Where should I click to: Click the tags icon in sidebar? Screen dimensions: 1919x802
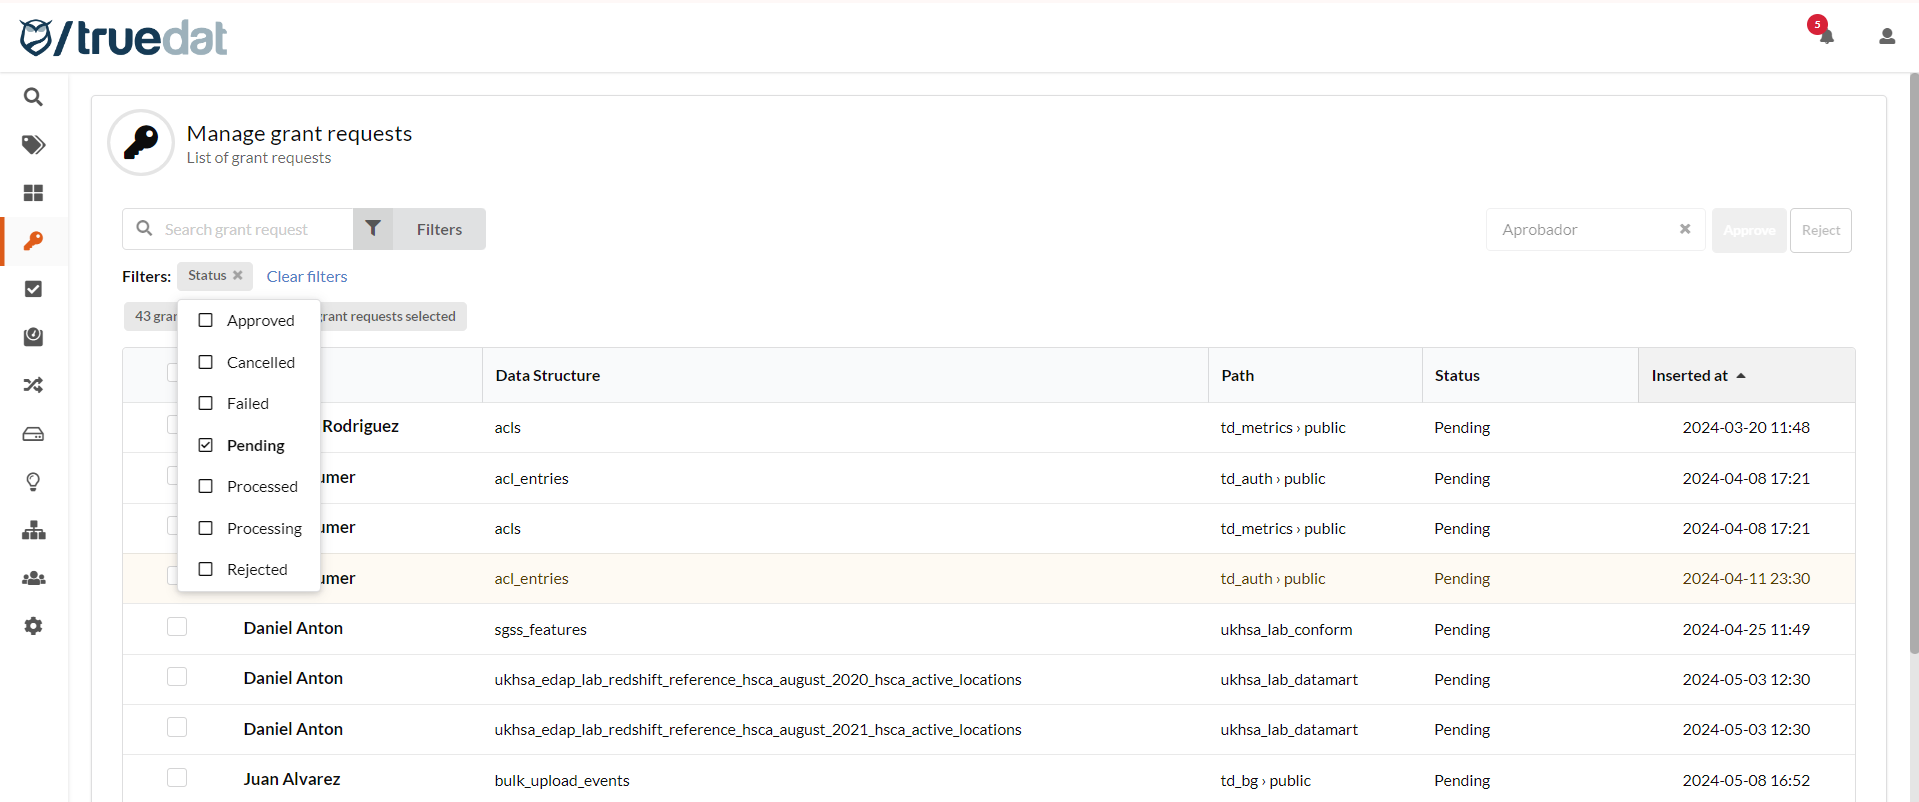33,145
